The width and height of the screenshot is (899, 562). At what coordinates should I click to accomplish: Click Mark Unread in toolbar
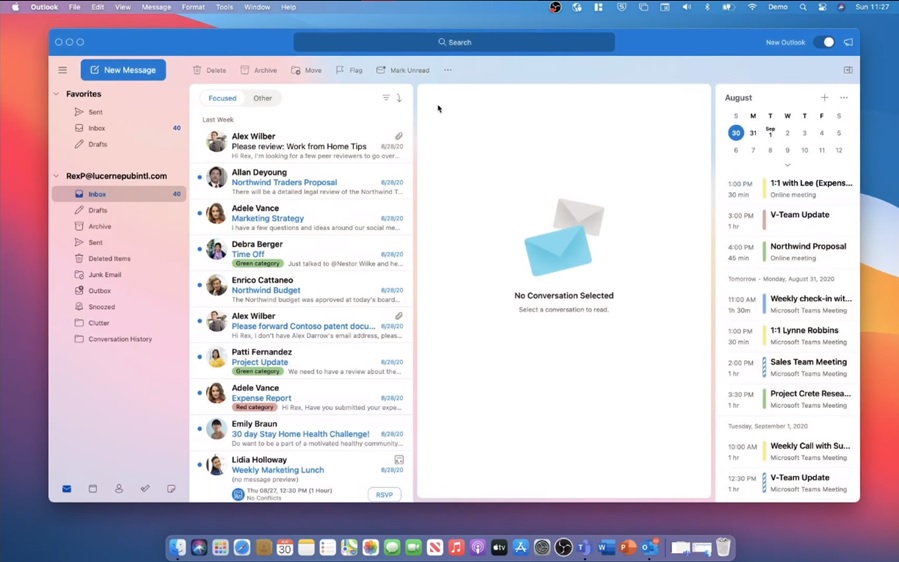[x=402, y=70]
